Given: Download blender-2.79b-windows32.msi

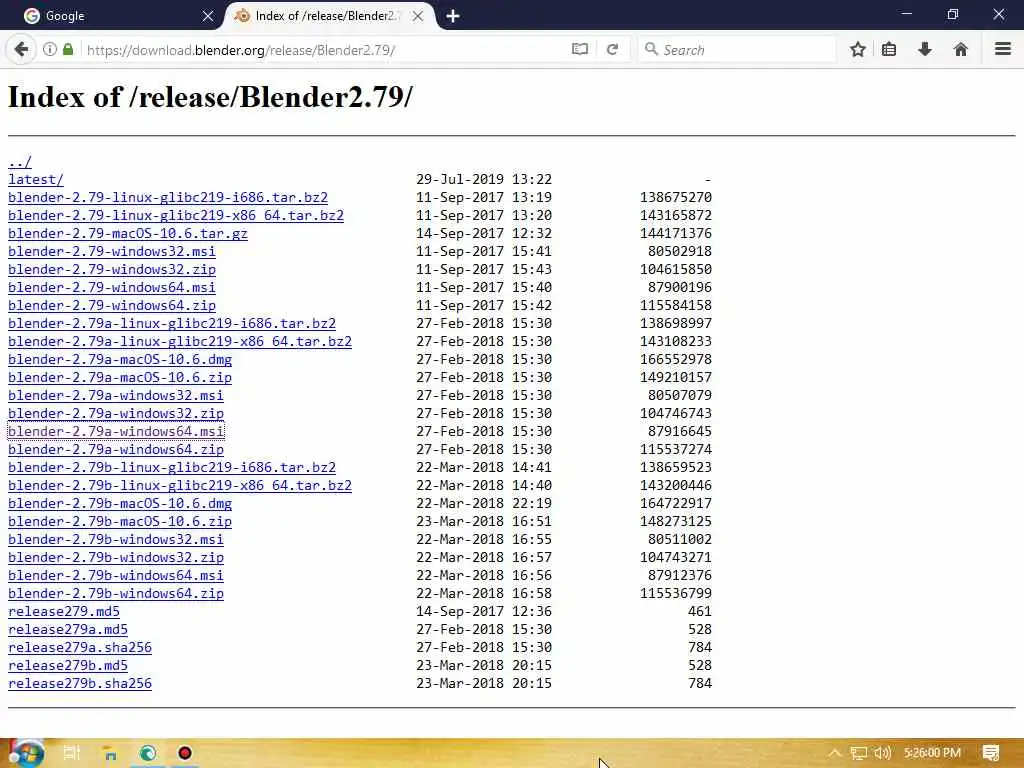Looking at the screenshot, I should tap(116, 539).
